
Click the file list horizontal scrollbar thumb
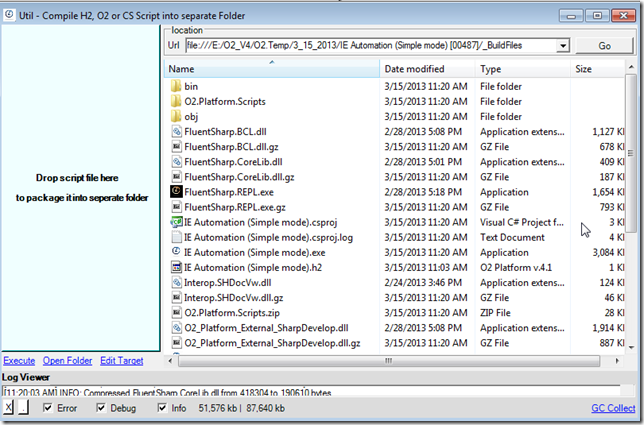coord(389,361)
